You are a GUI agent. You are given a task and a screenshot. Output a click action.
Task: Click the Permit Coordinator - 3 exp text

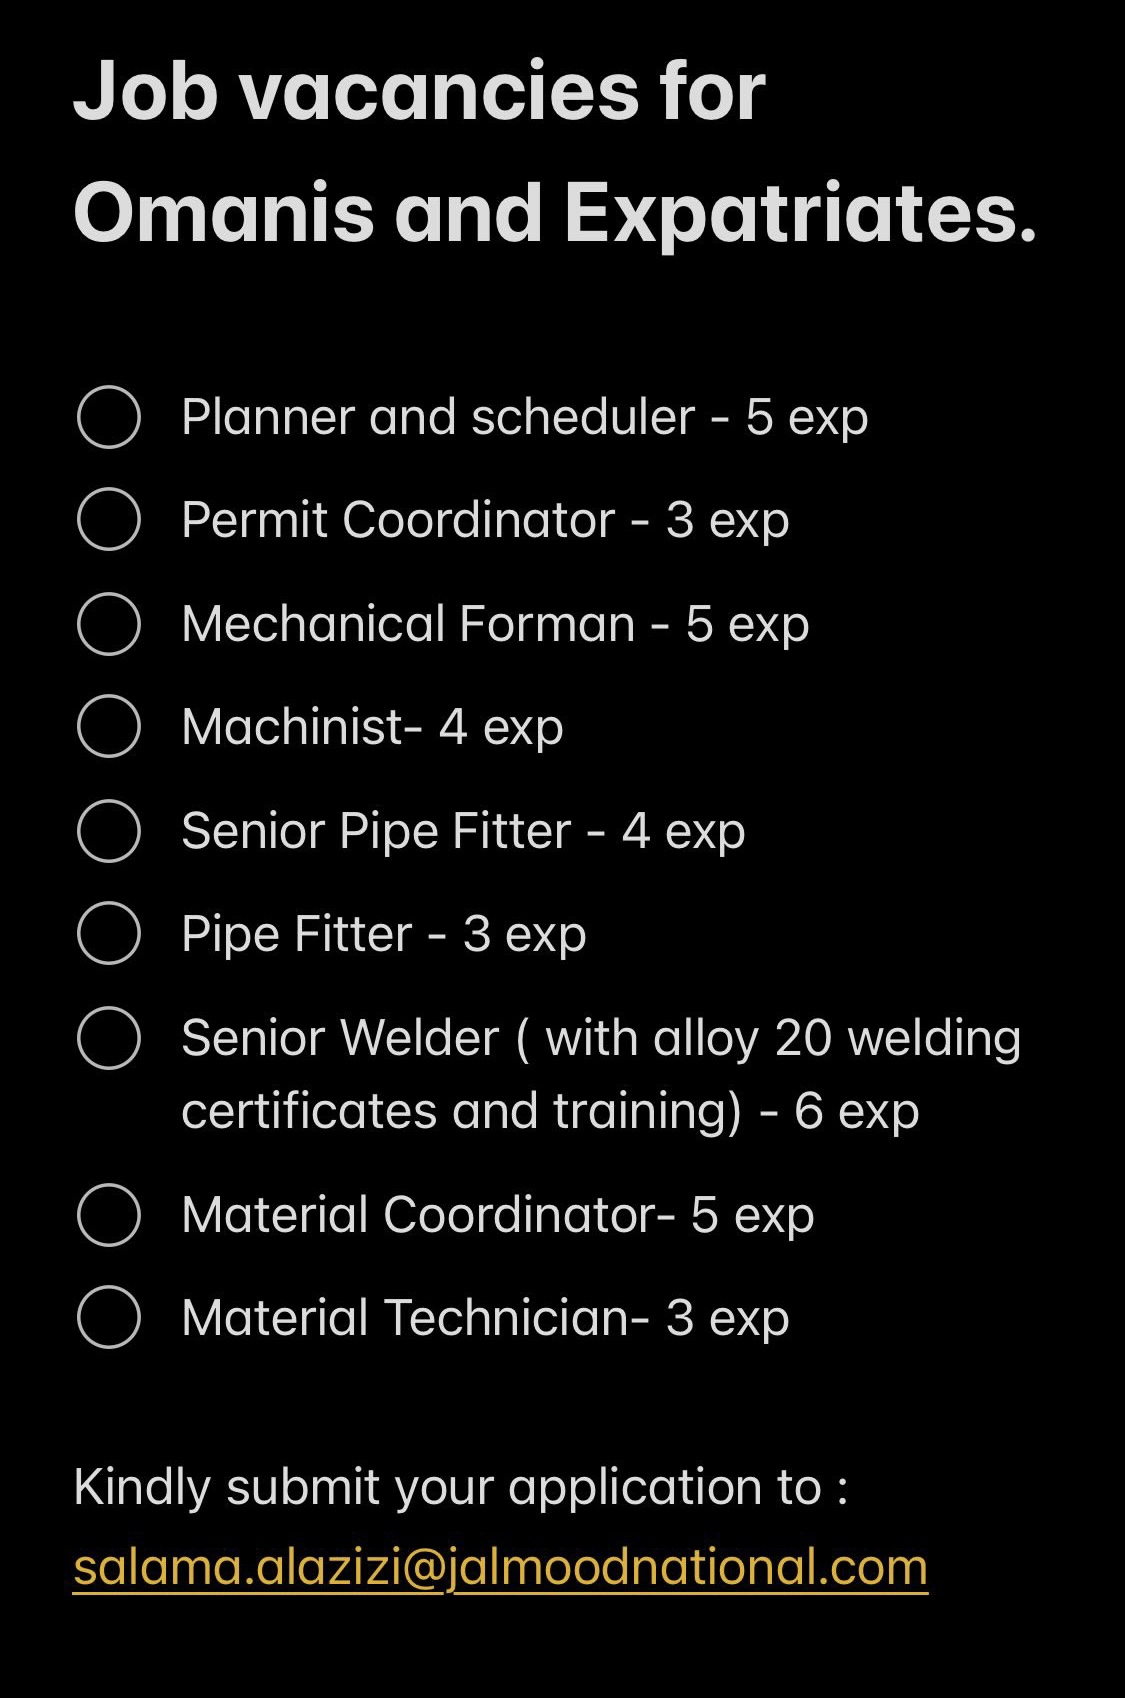point(485,521)
